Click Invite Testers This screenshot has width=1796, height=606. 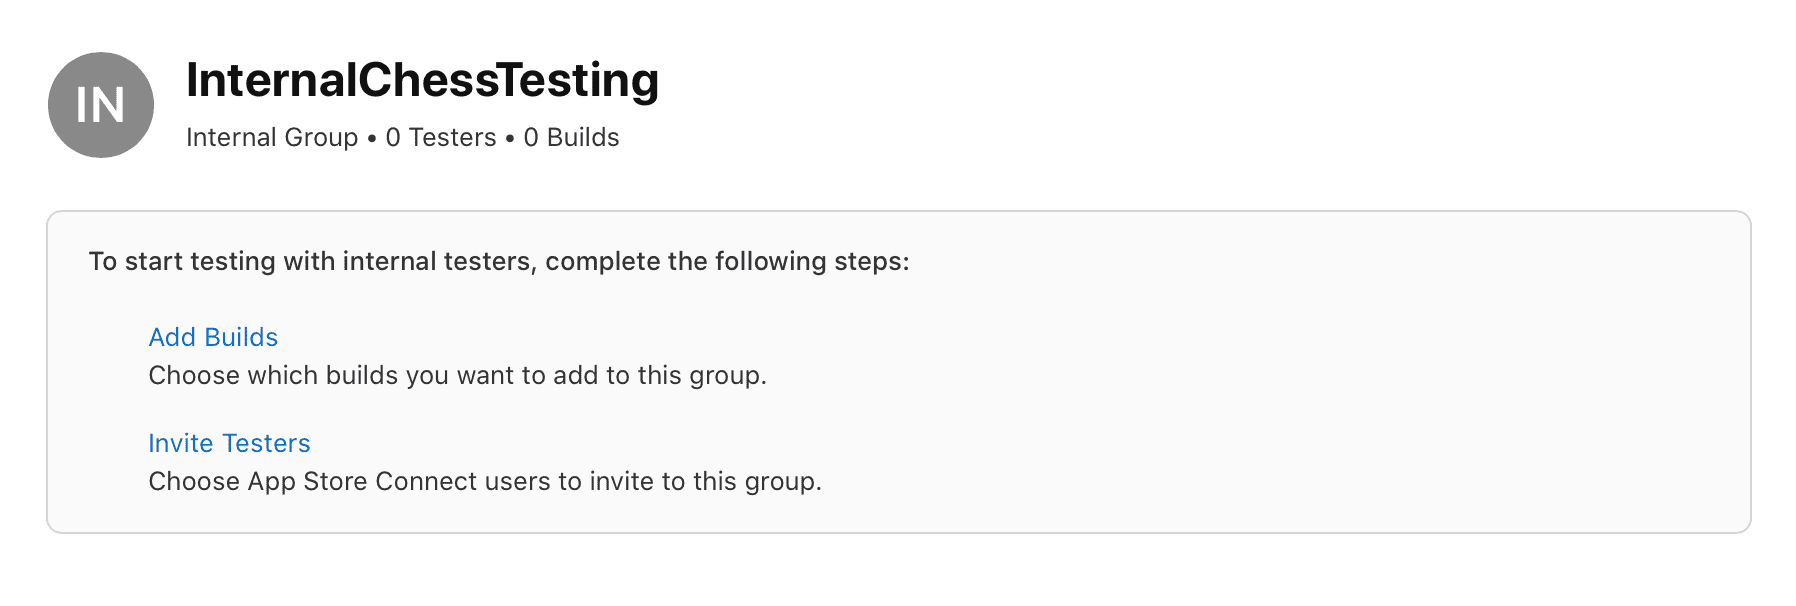point(229,443)
